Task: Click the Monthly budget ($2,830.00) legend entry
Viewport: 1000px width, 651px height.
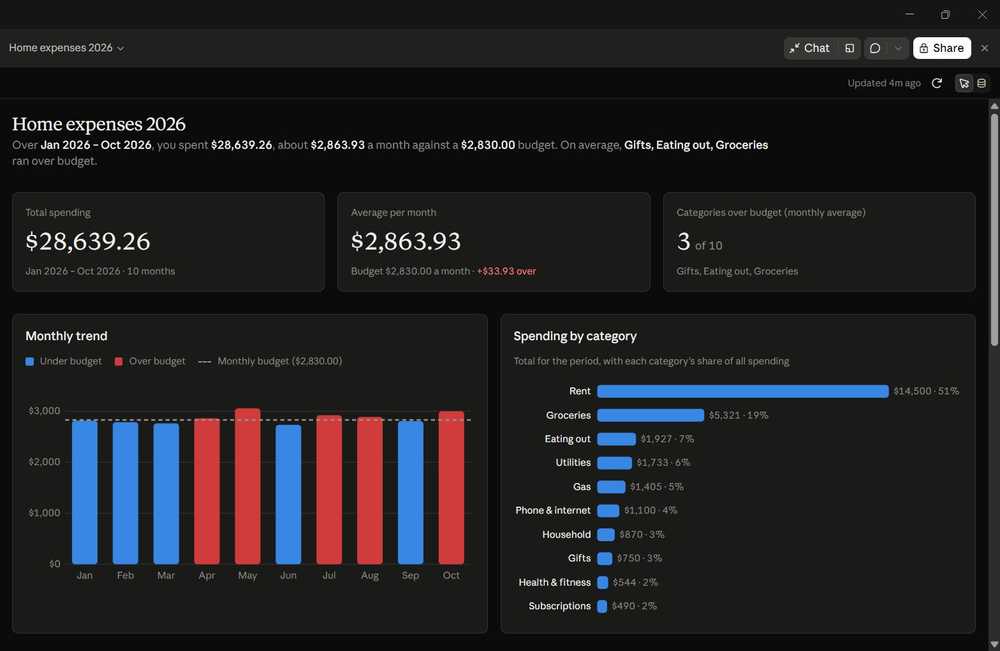Action: pos(270,361)
